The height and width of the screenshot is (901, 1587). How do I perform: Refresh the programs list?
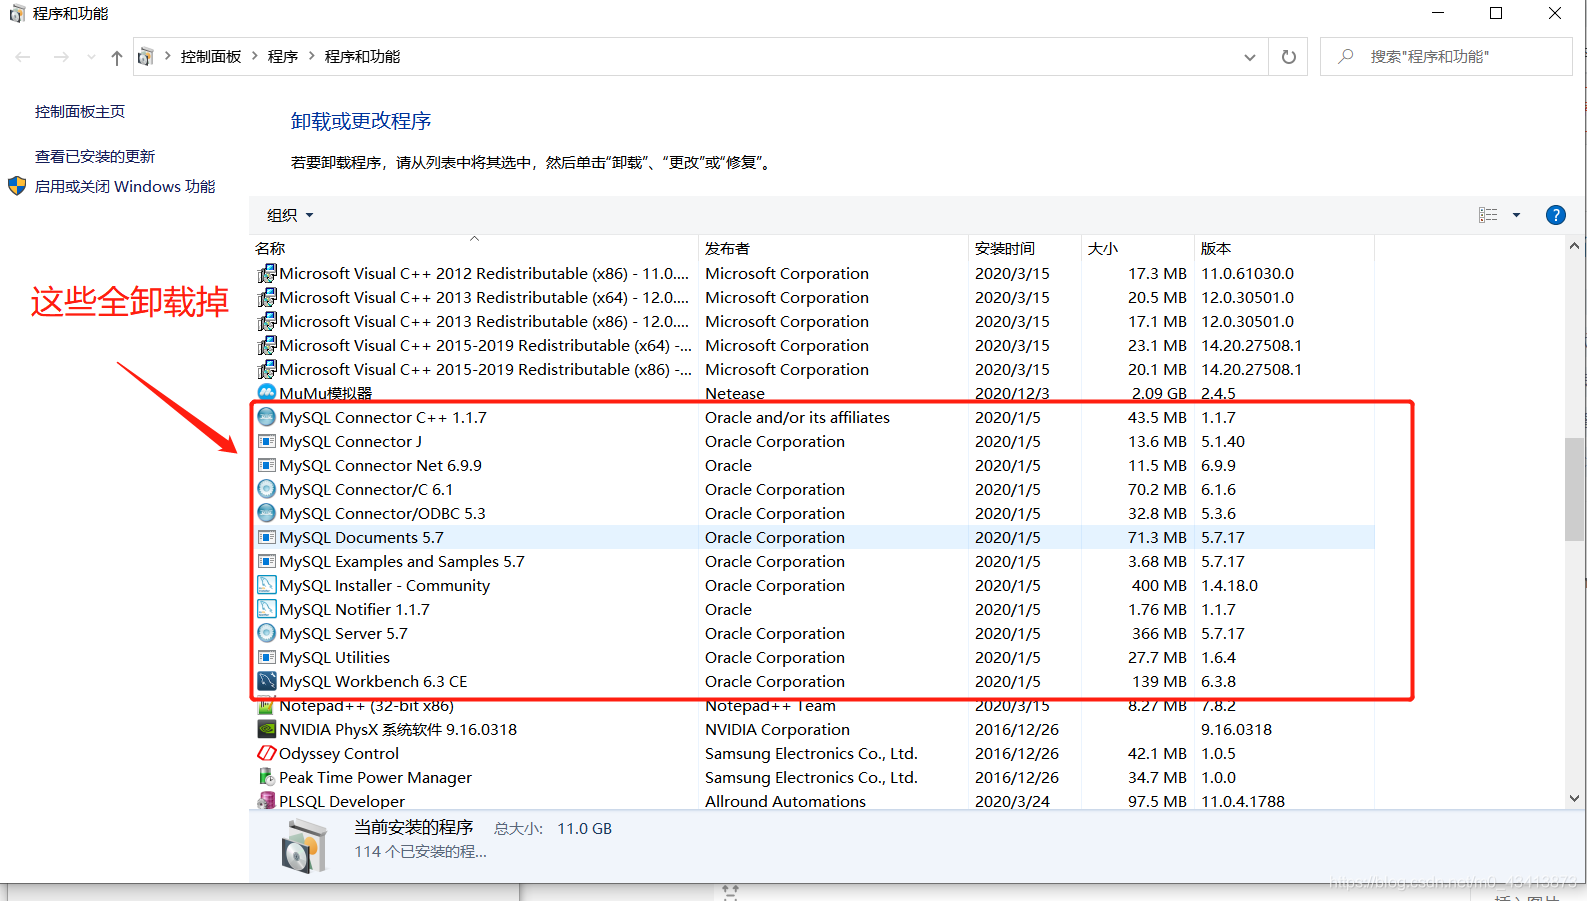pyautogui.click(x=1289, y=57)
